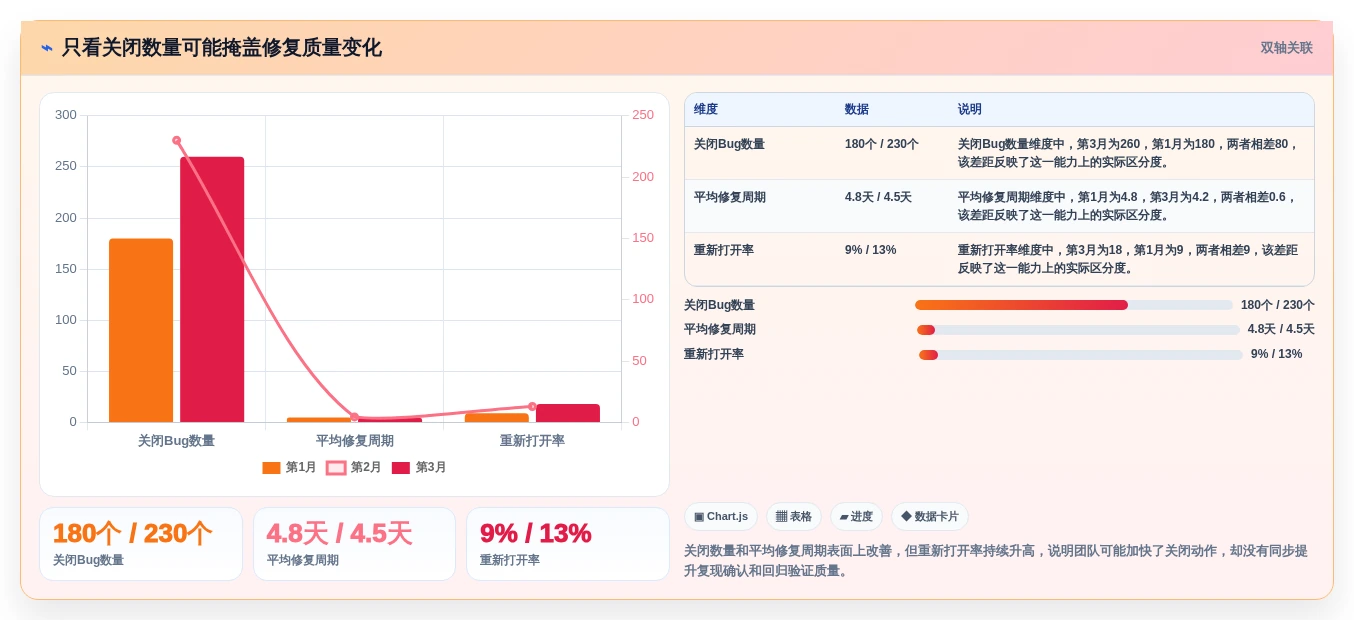Select the 进度 tag chip

click(856, 516)
